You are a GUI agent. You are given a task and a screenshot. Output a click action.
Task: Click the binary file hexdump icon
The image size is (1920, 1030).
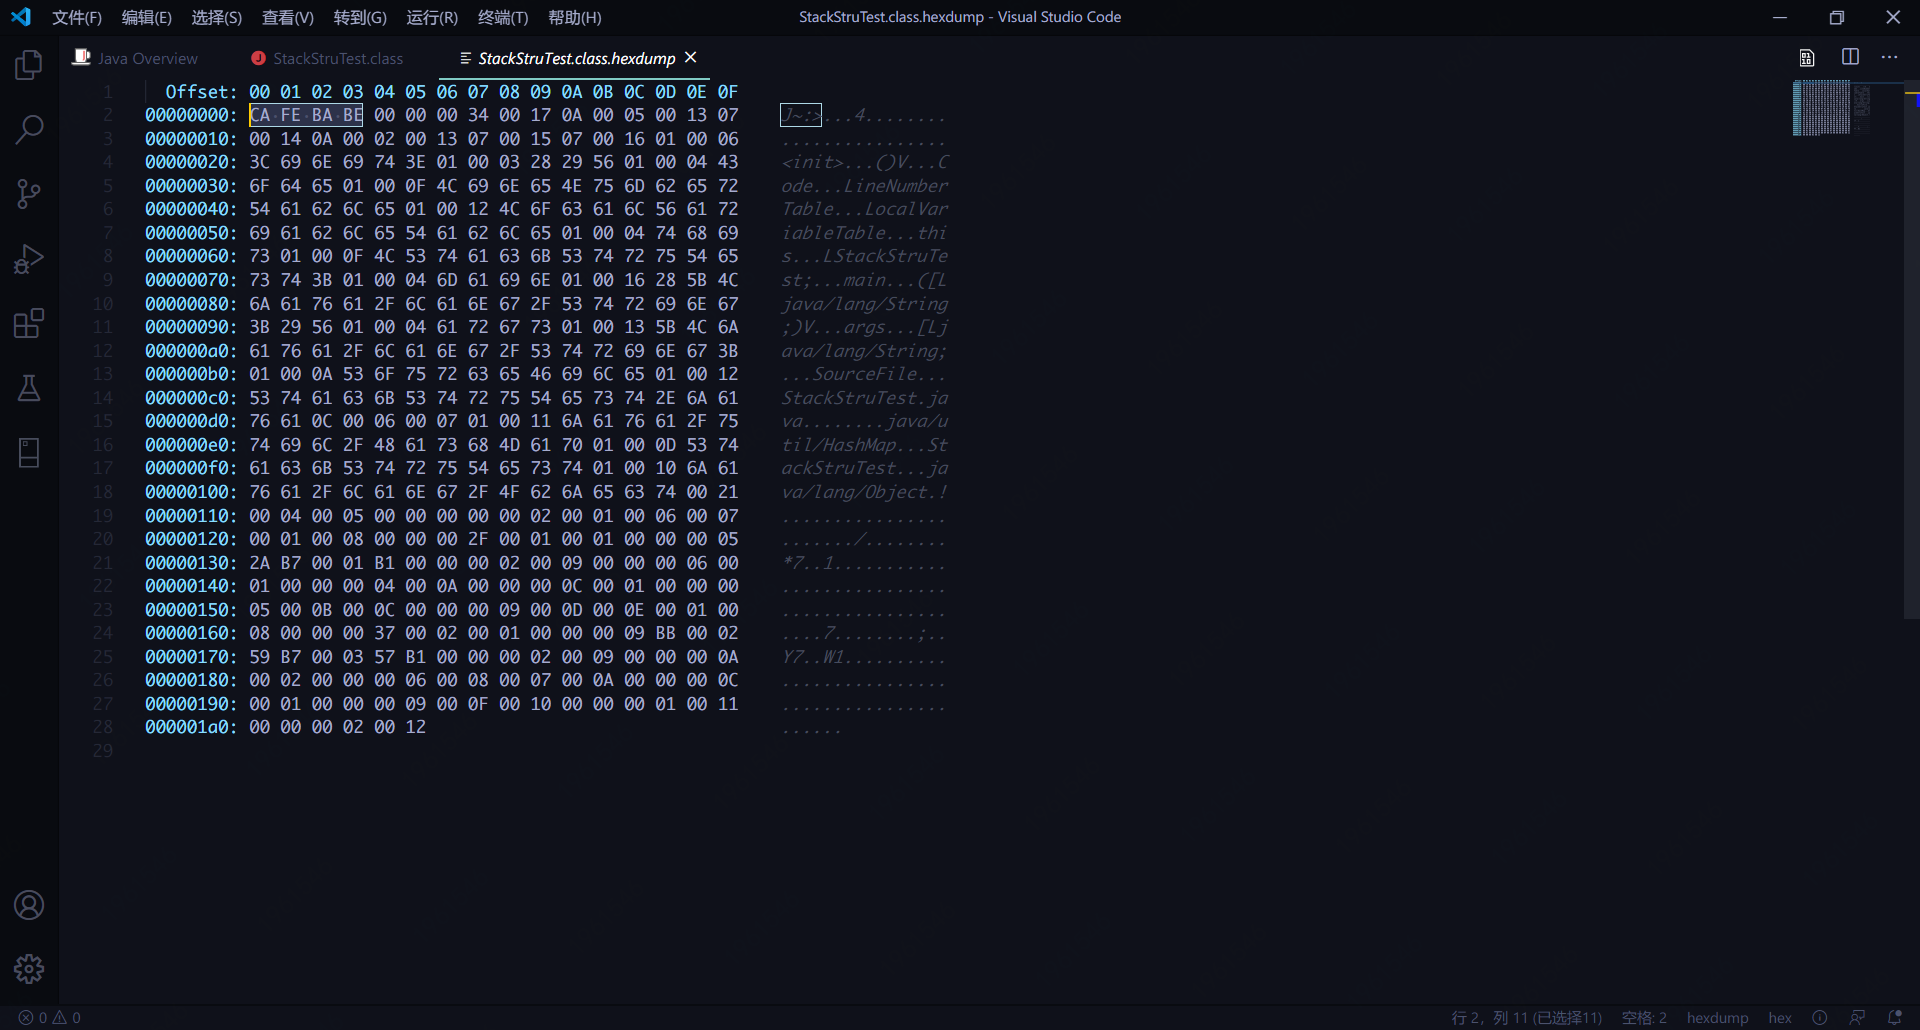[1807, 58]
